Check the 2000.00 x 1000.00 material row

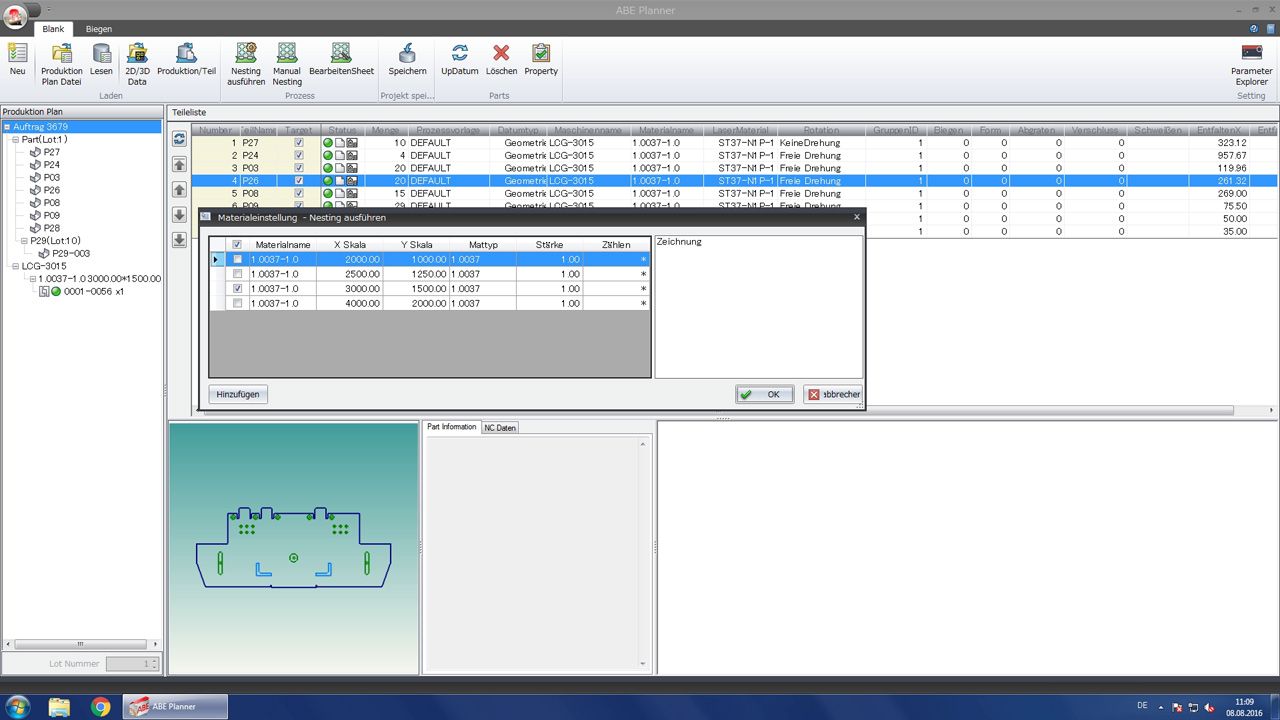pyautogui.click(x=237, y=259)
